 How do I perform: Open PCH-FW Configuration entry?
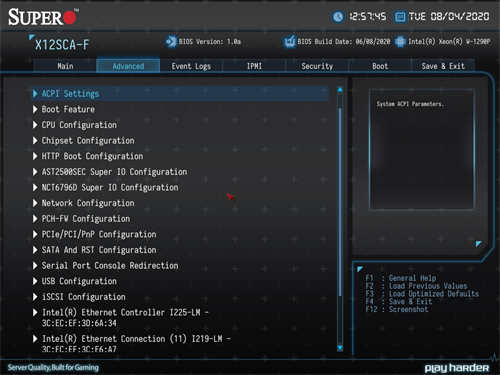click(x=180, y=219)
